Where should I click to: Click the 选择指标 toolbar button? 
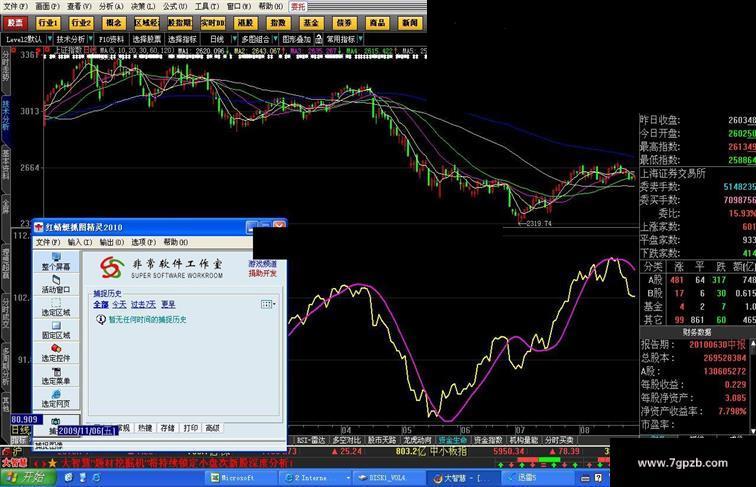pos(182,39)
